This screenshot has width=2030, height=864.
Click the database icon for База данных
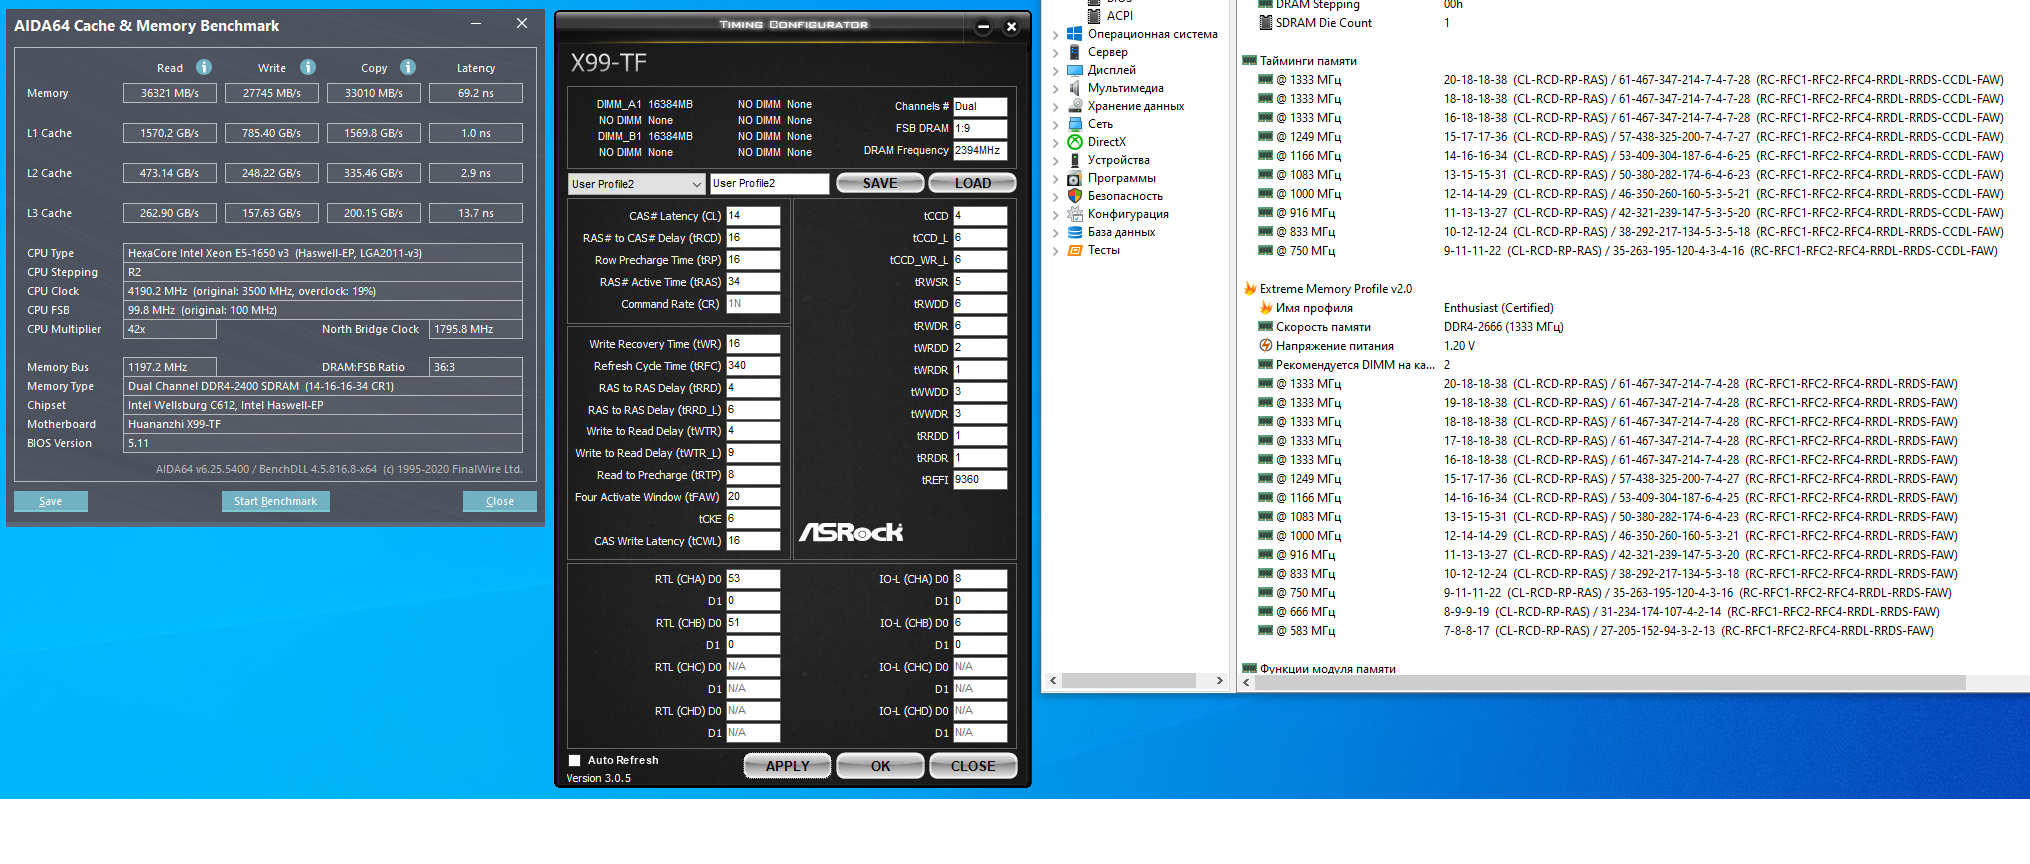point(1075,232)
